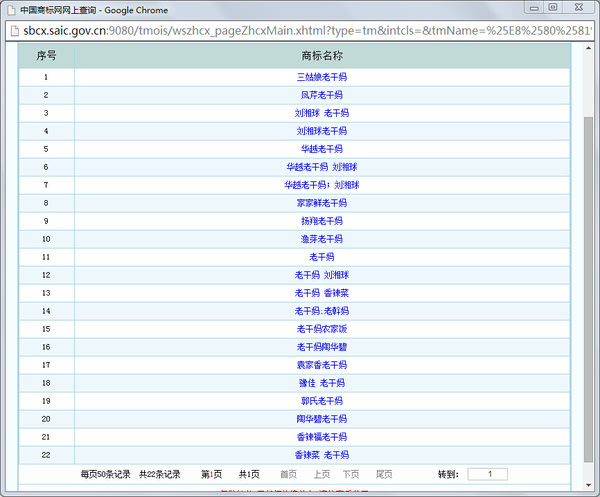Go to next page via 下页
Screen dimensions: 600x497
coord(351,474)
